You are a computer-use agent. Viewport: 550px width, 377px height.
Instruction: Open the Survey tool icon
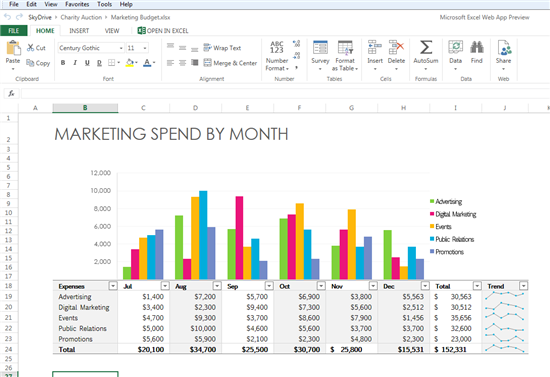click(x=320, y=47)
